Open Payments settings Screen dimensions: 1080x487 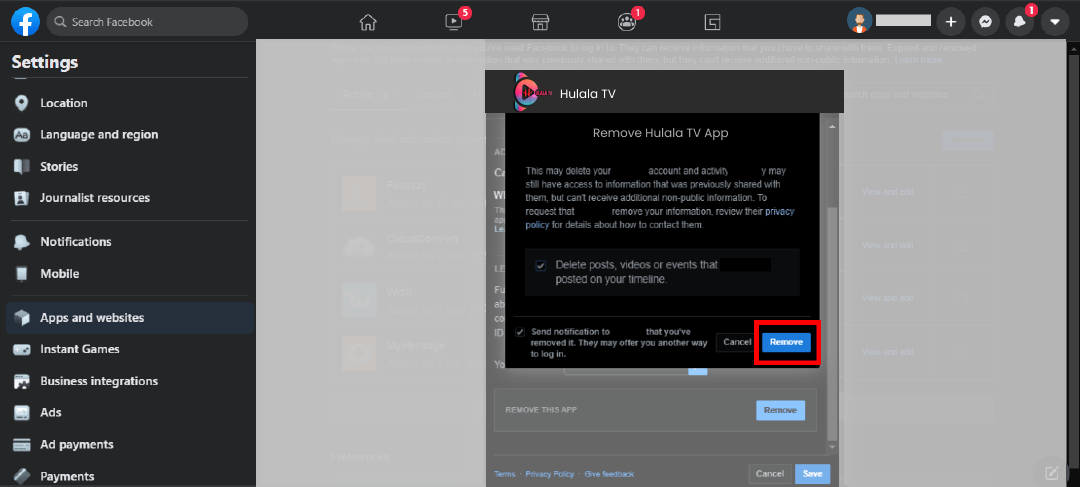click(x=129, y=476)
